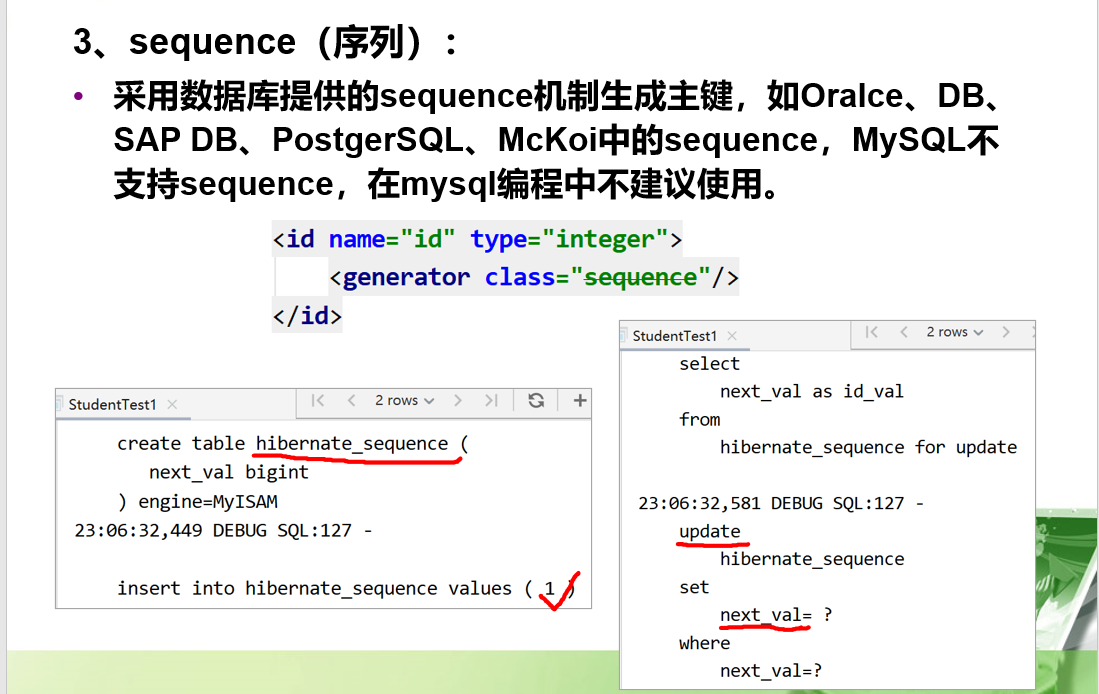Click the '3、sequence（序列）：' slide heading
Image resolution: width=1099 pixels, height=694 pixels.
click(266, 42)
